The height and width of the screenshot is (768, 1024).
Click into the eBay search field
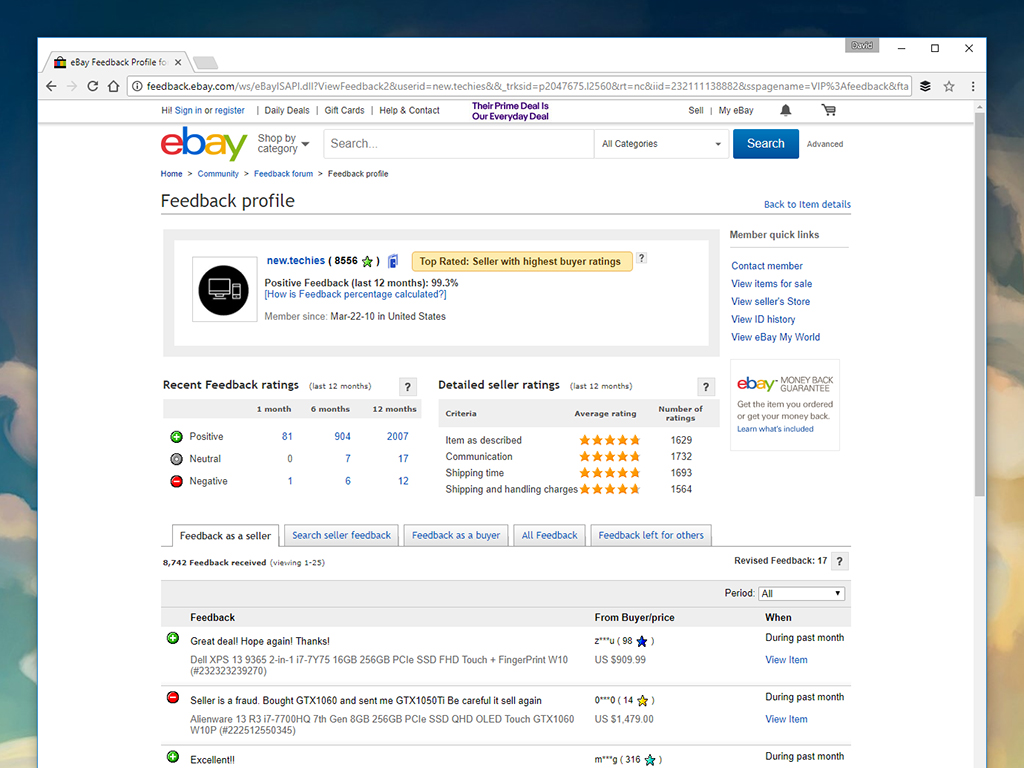[x=458, y=144]
